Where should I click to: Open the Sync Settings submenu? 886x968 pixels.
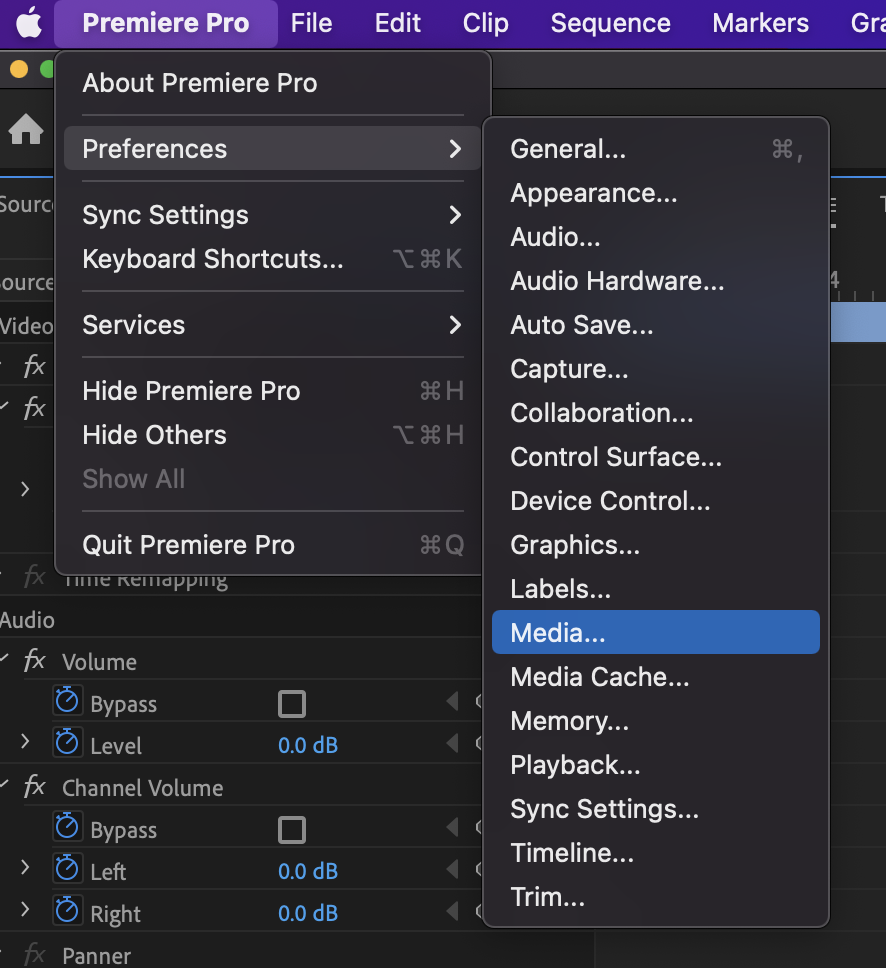coord(272,215)
